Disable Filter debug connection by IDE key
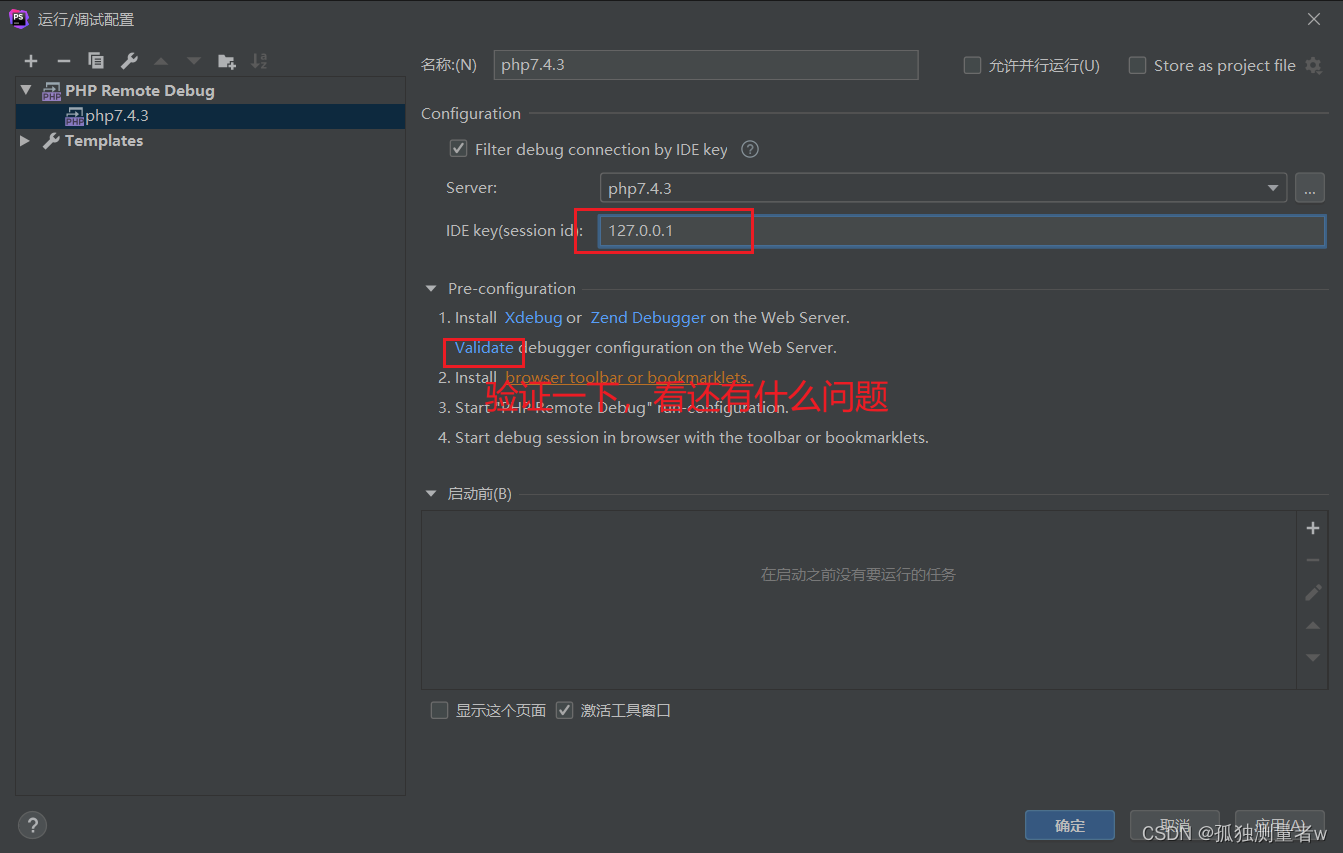The width and height of the screenshot is (1343, 853). 457,149
